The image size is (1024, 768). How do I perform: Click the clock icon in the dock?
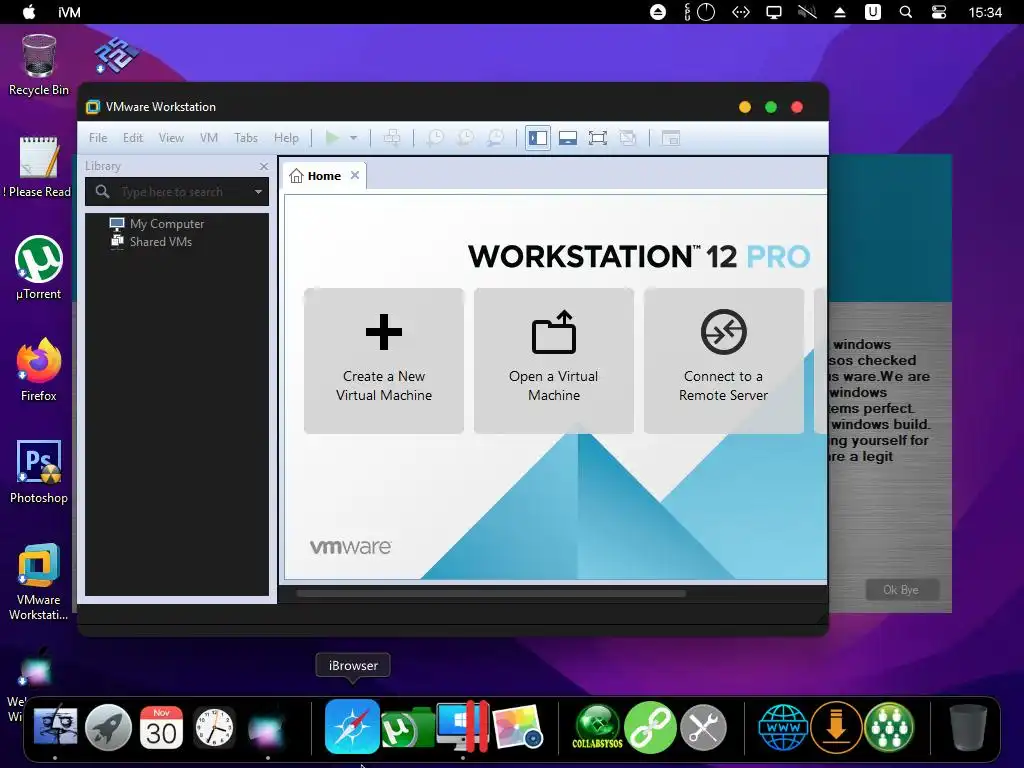(x=214, y=728)
